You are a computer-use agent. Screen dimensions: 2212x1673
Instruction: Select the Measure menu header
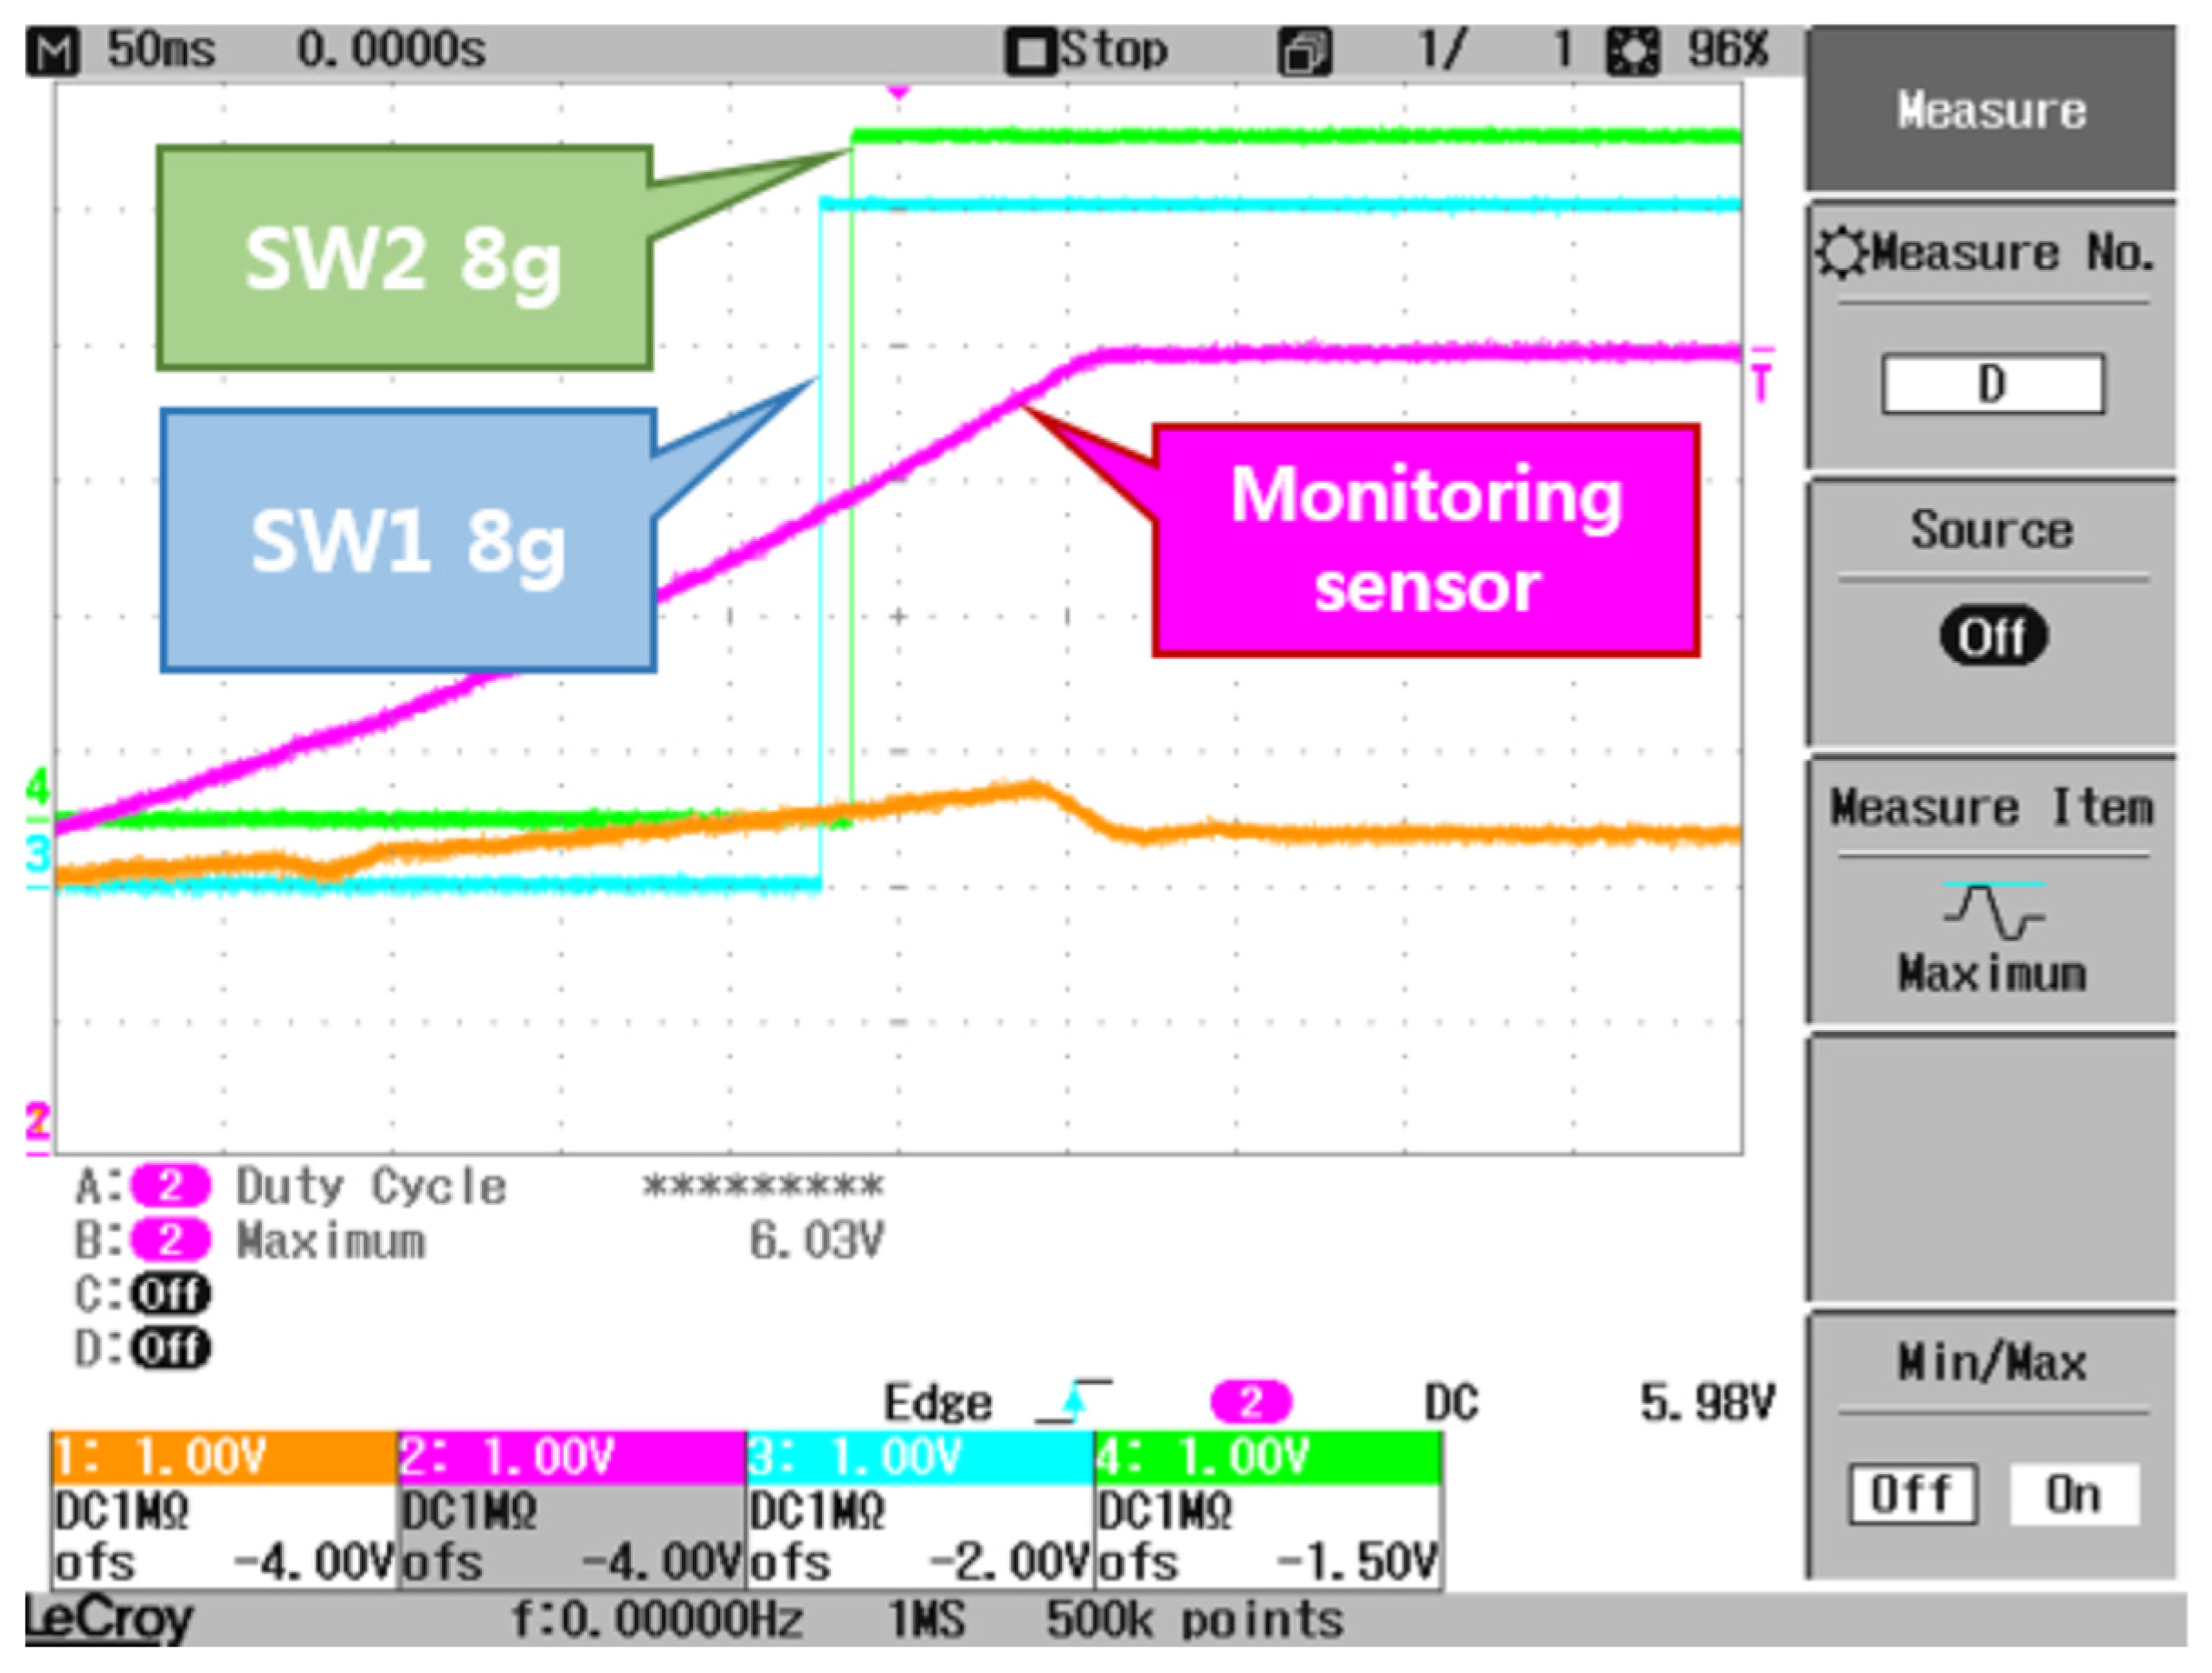[1992, 110]
